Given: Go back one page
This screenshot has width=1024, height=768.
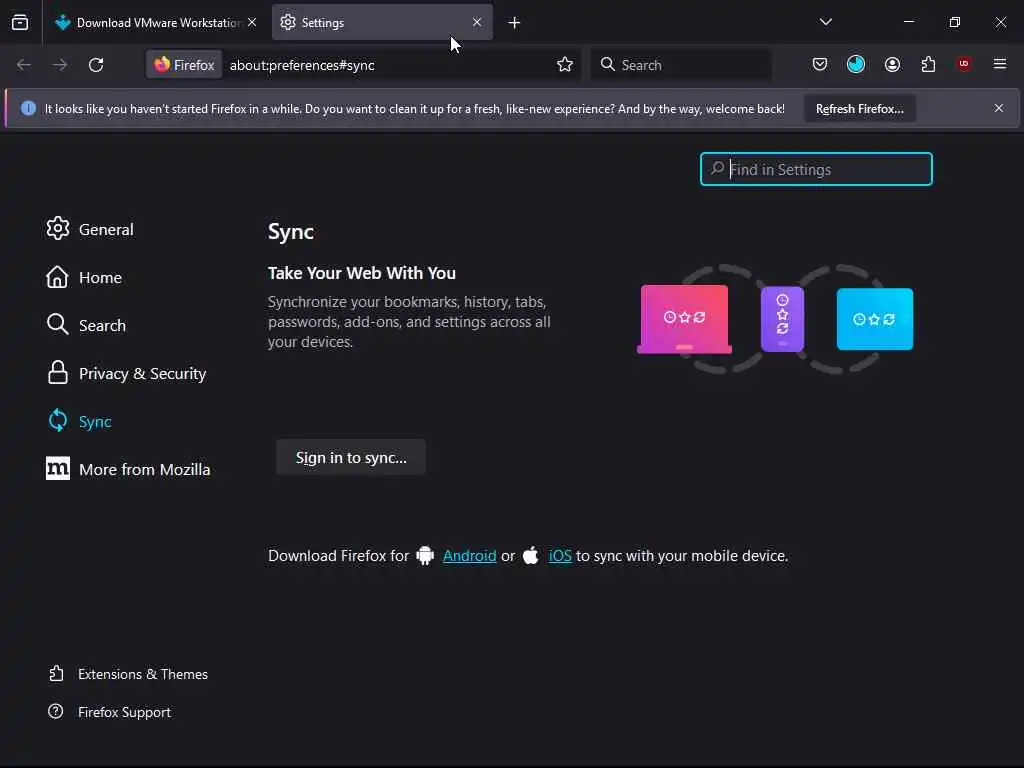Looking at the screenshot, I should coord(24,65).
